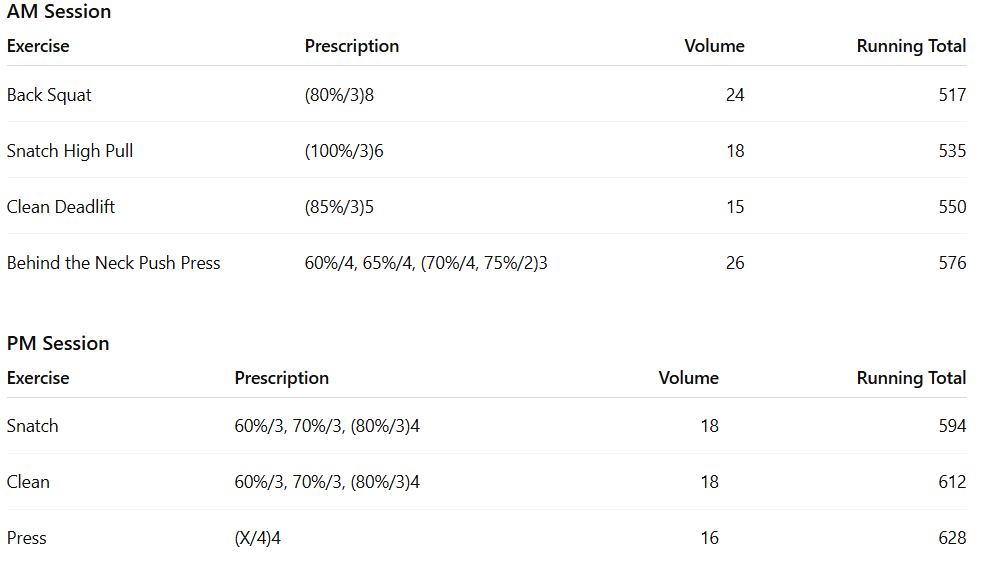Viewport: 988px width, 563px height.
Task: Select the running total value 594
Action: (x=952, y=426)
